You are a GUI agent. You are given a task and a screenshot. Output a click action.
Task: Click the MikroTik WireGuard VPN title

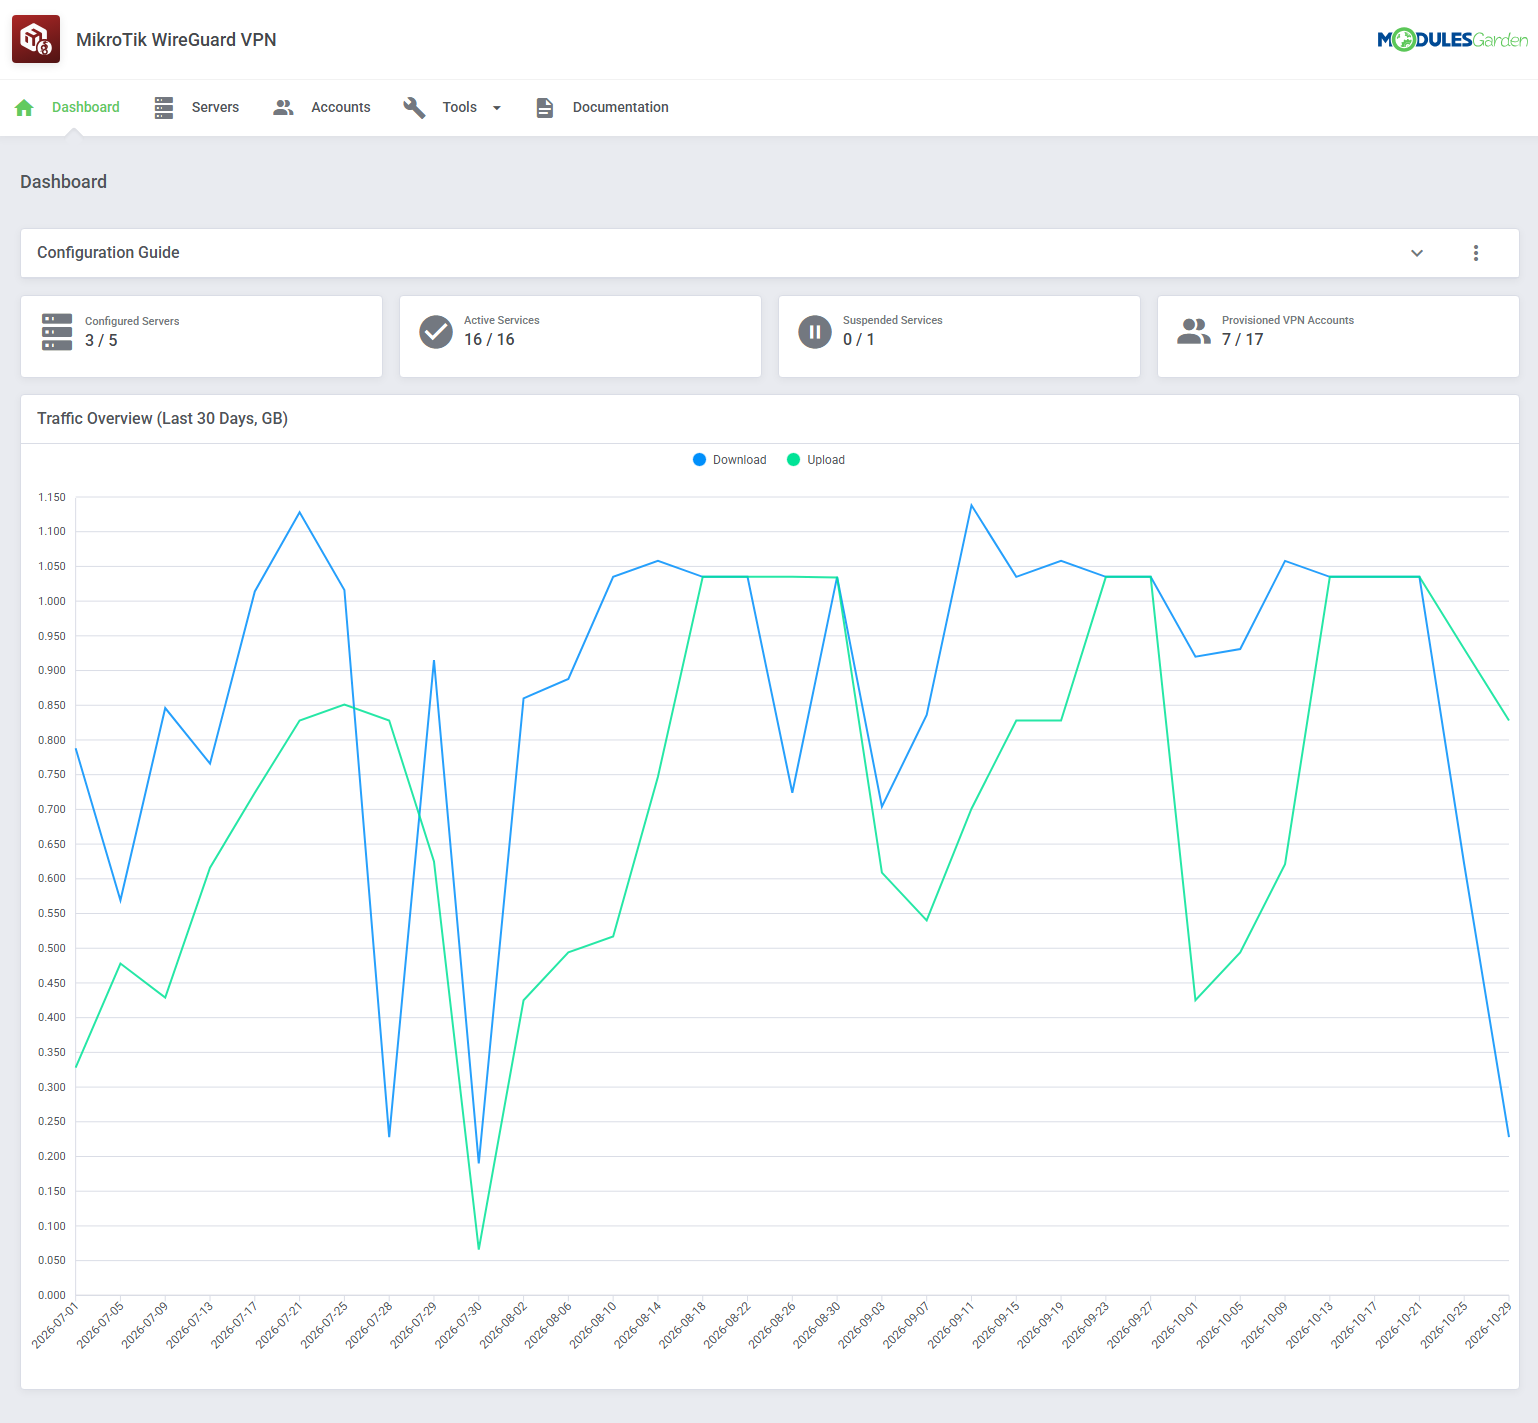pos(176,40)
